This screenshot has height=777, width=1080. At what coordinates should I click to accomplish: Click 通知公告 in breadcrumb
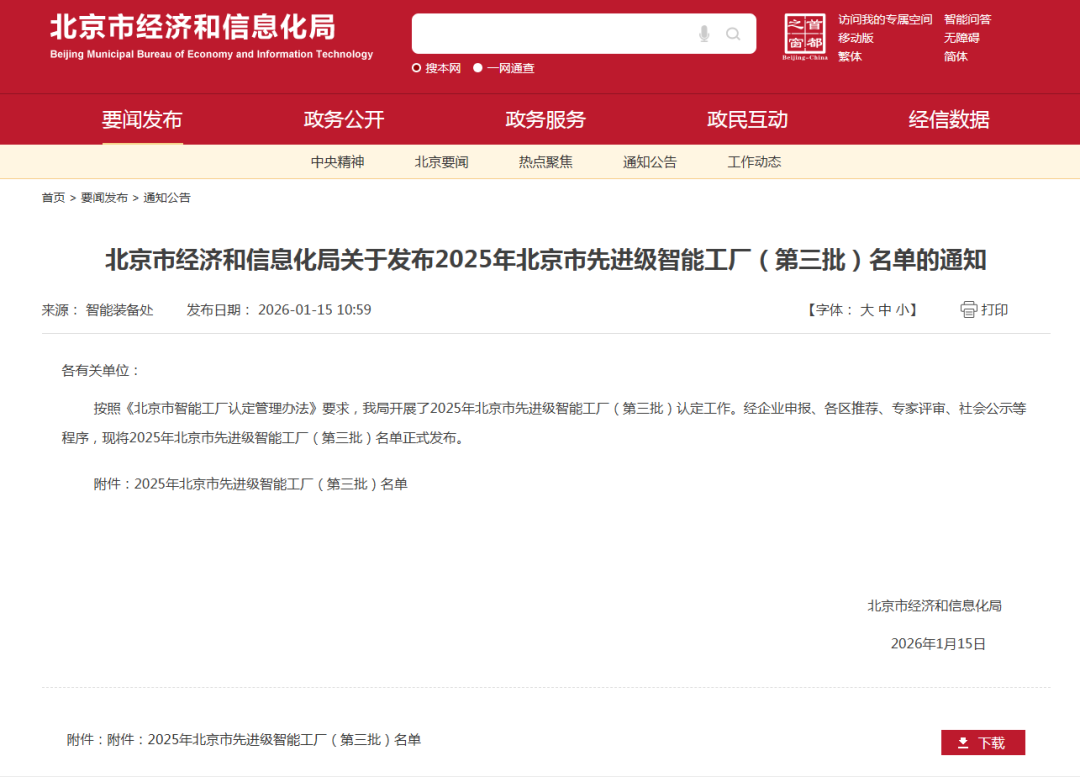click(x=167, y=198)
